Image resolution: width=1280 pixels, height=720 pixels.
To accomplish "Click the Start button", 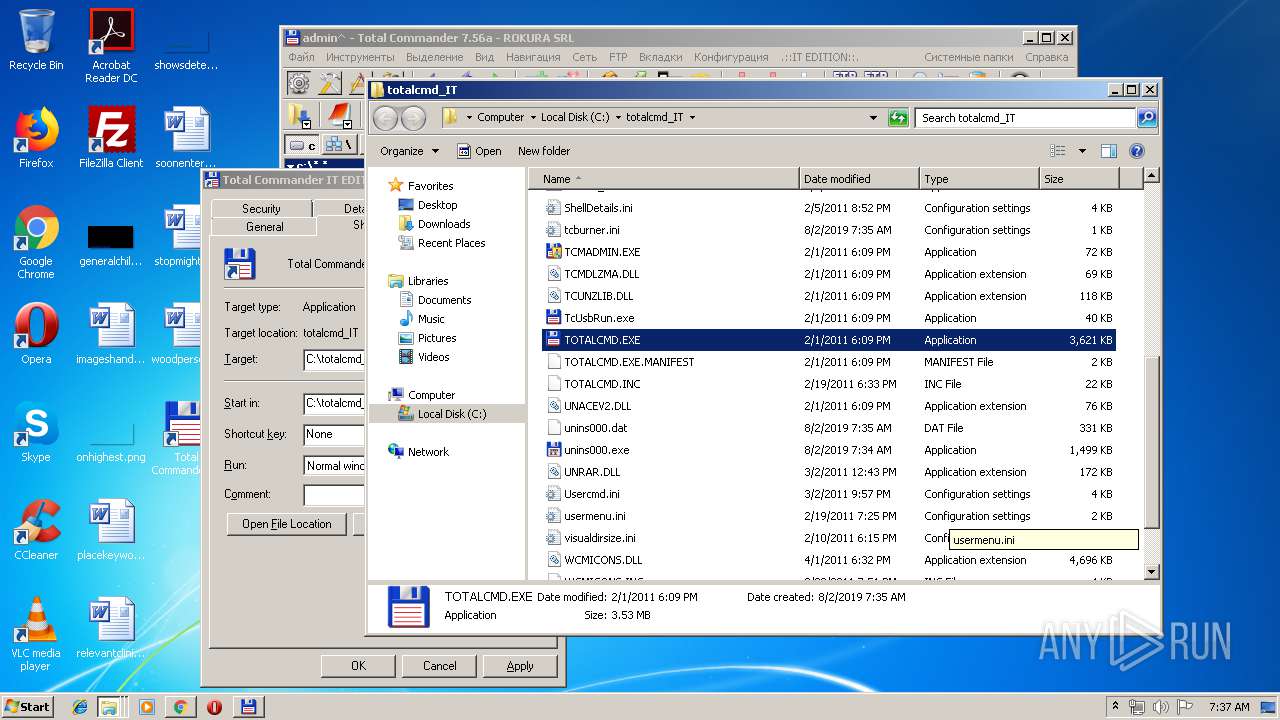I will coord(28,707).
